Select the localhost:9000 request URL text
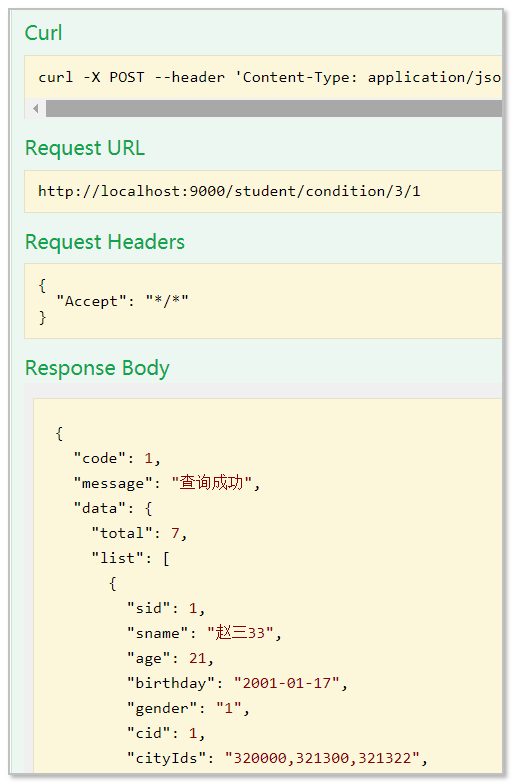 click(x=229, y=191)
